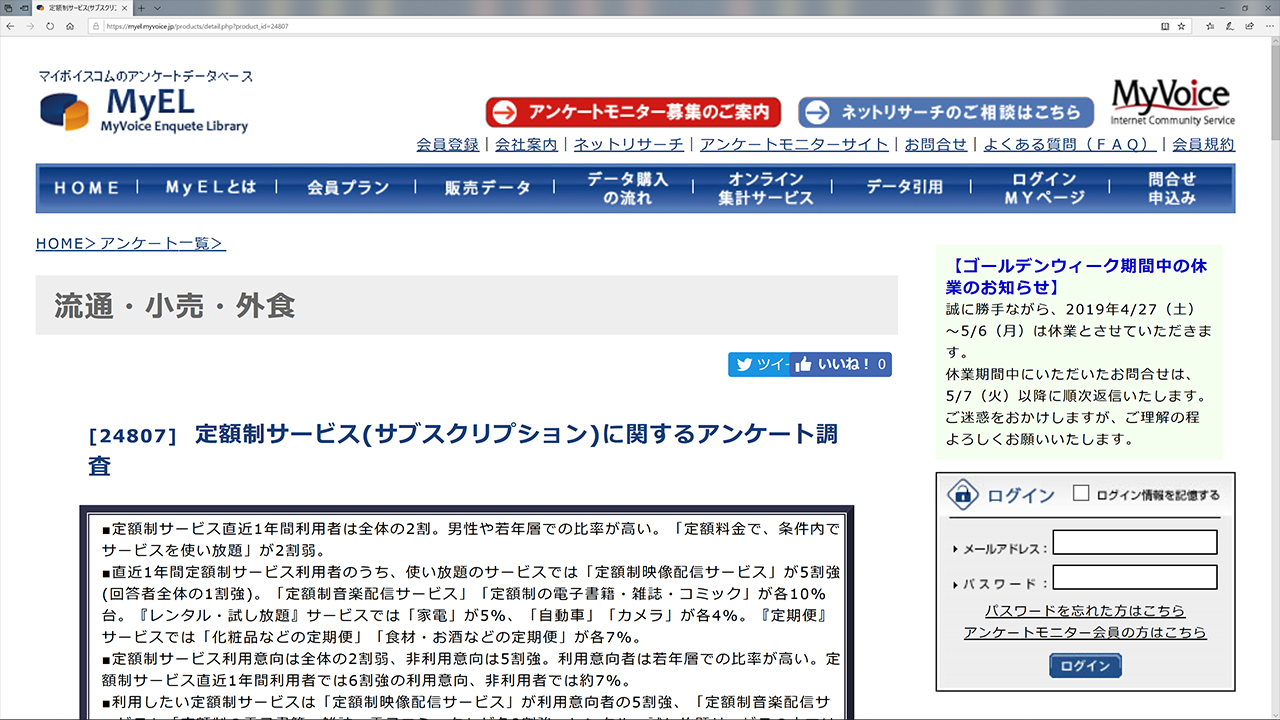Image resolution: width=1280 pixels, height=720 pixels.
Task: Click the [24807] survey title heading
Action: 464,449
